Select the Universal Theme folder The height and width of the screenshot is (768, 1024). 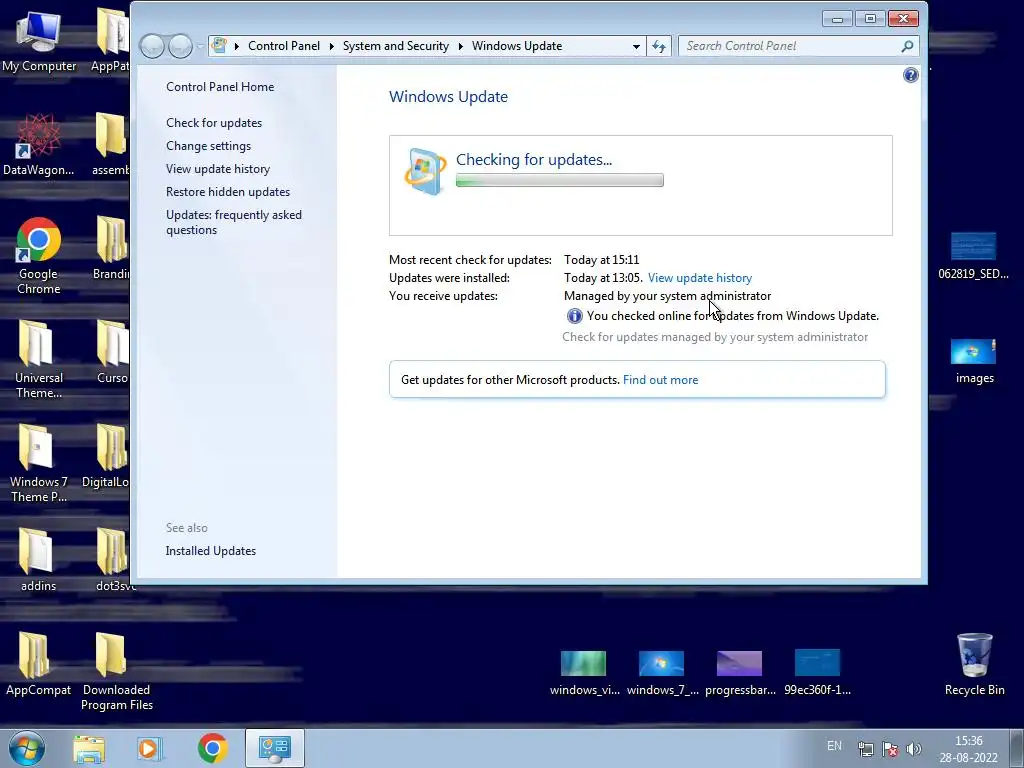(39, 359)
